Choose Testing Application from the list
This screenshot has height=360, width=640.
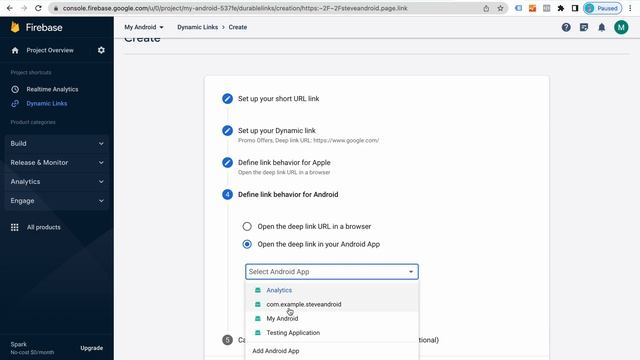point(332,333)
